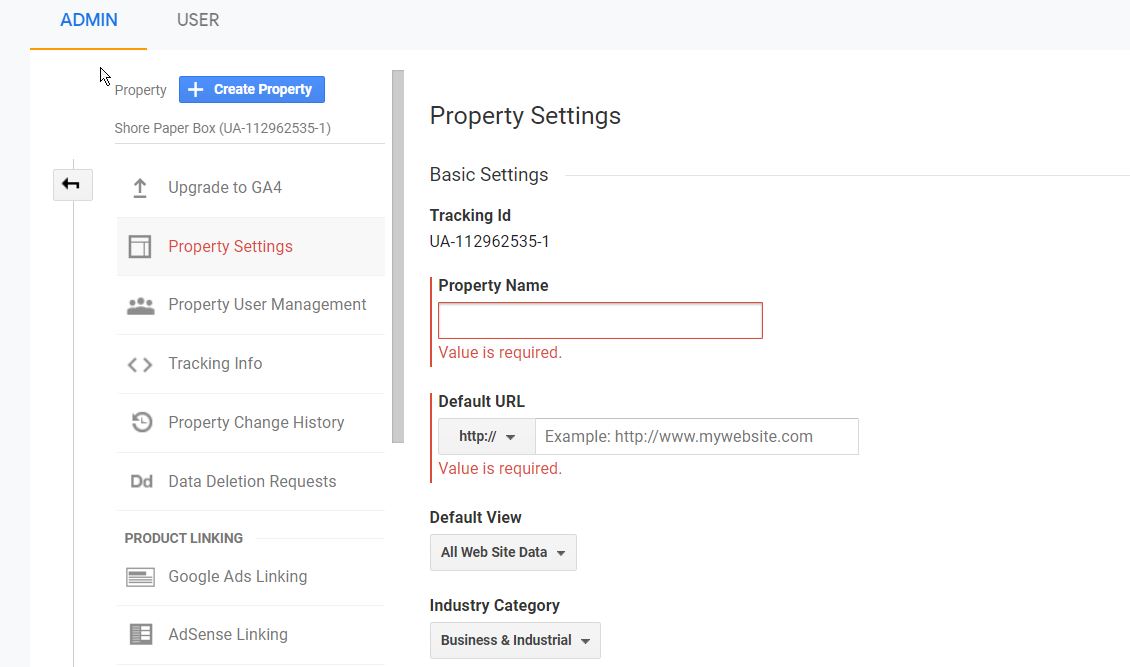Click the Data Deletion Requests Dd icon
The image size is (1130, 667).
141,482
